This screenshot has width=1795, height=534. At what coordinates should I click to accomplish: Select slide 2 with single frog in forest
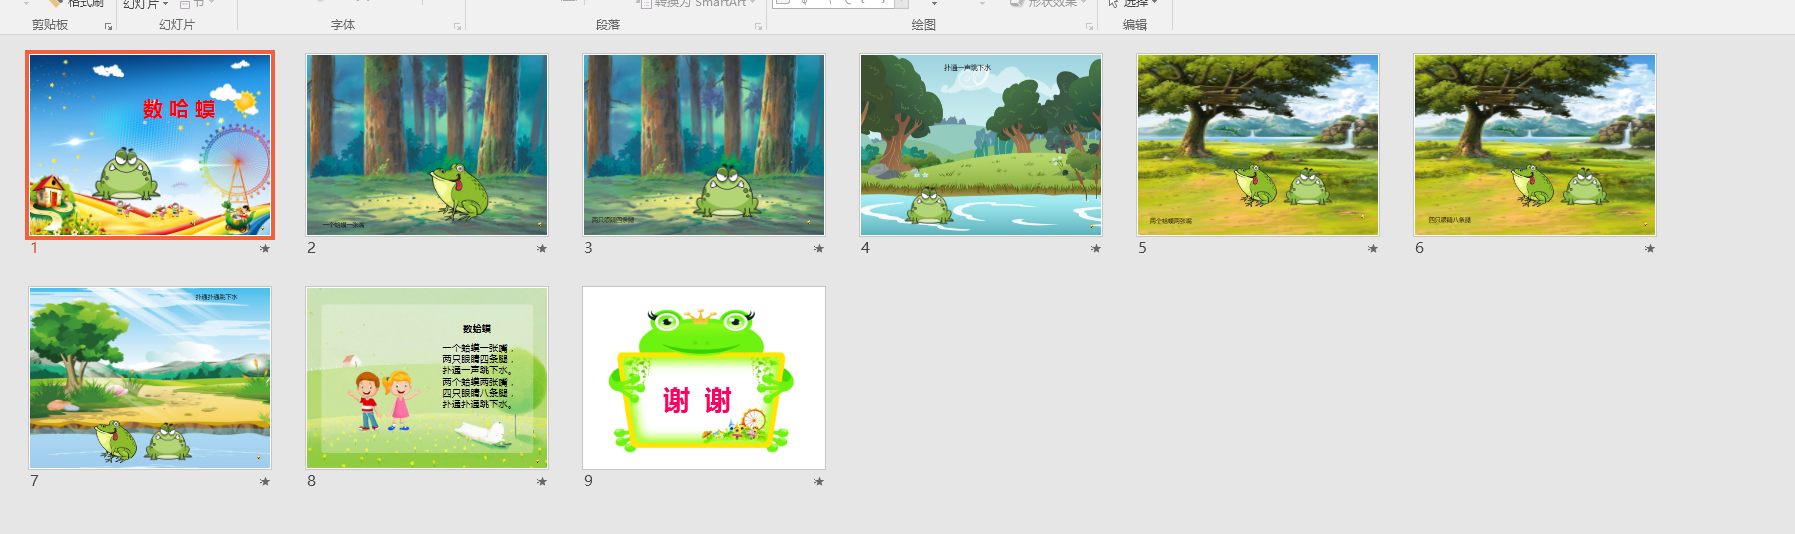coord(427,145)
